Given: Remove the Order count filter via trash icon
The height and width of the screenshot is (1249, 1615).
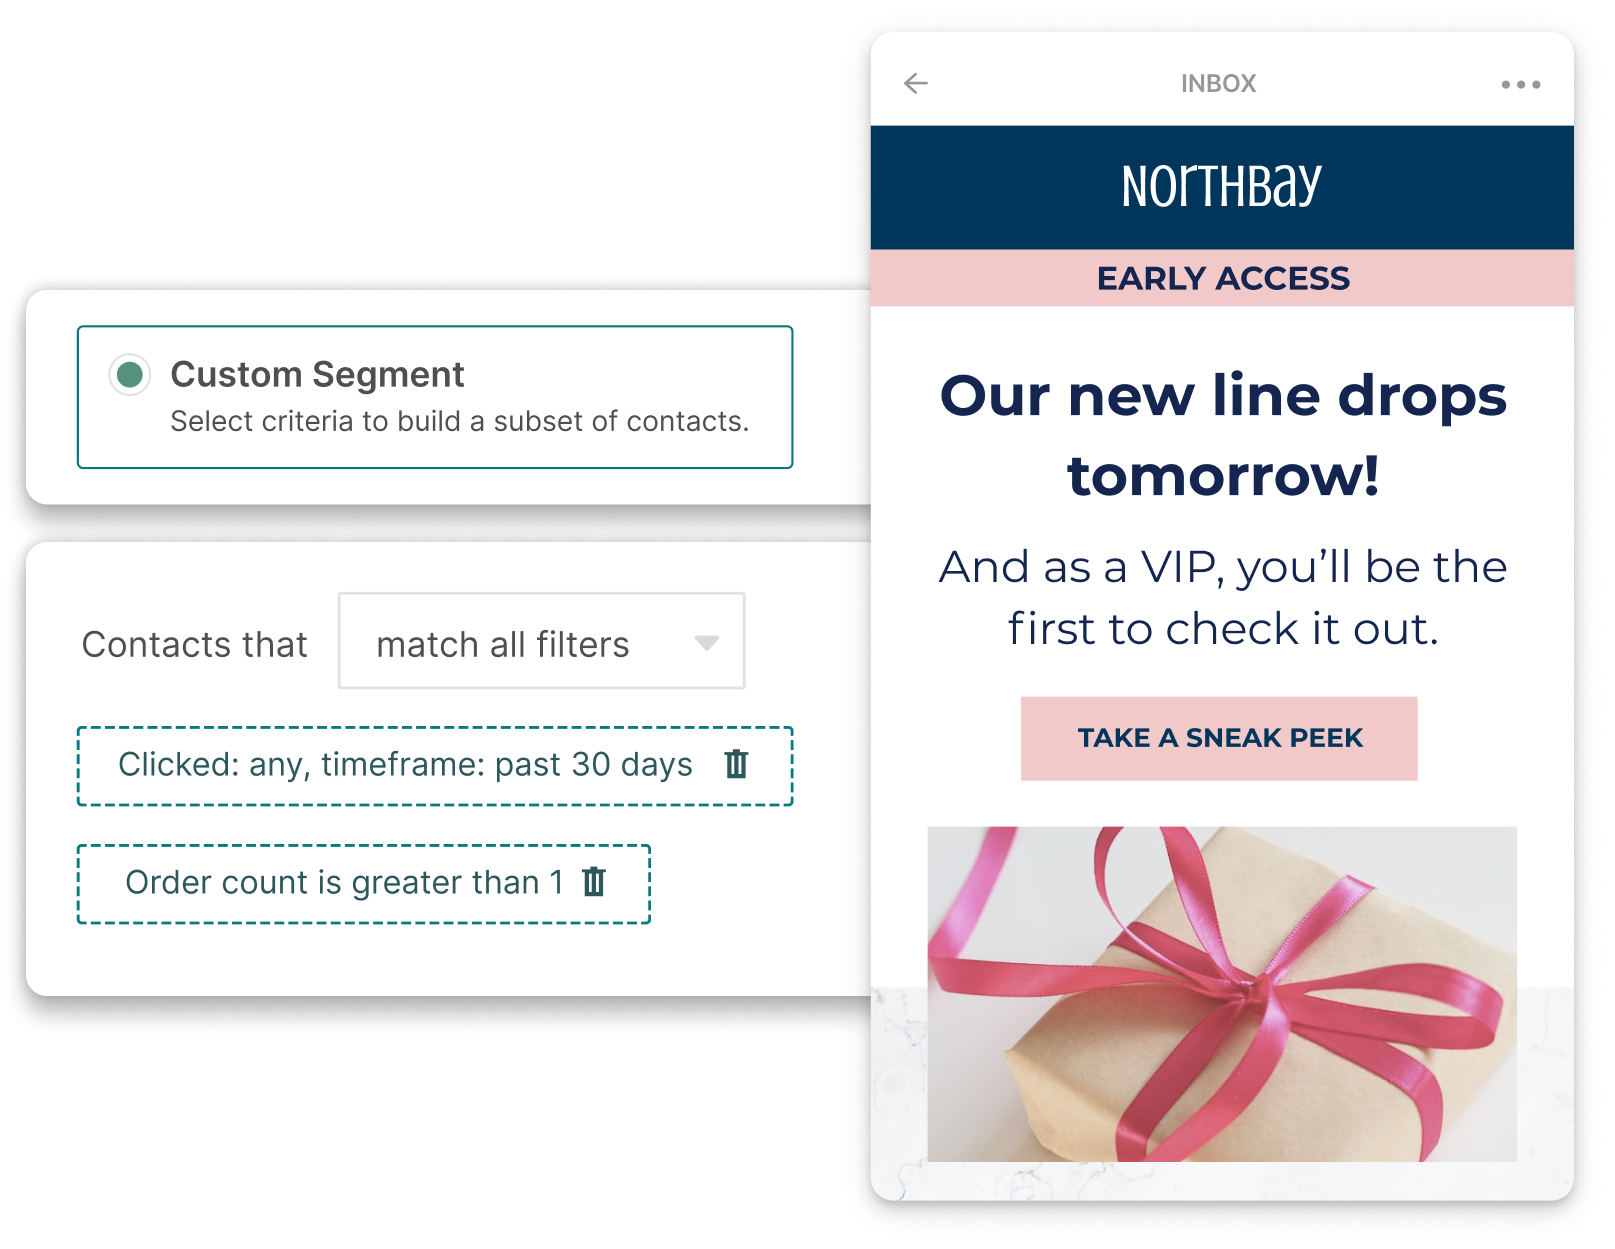Looking at the screenshot, I should click(594, 881).
